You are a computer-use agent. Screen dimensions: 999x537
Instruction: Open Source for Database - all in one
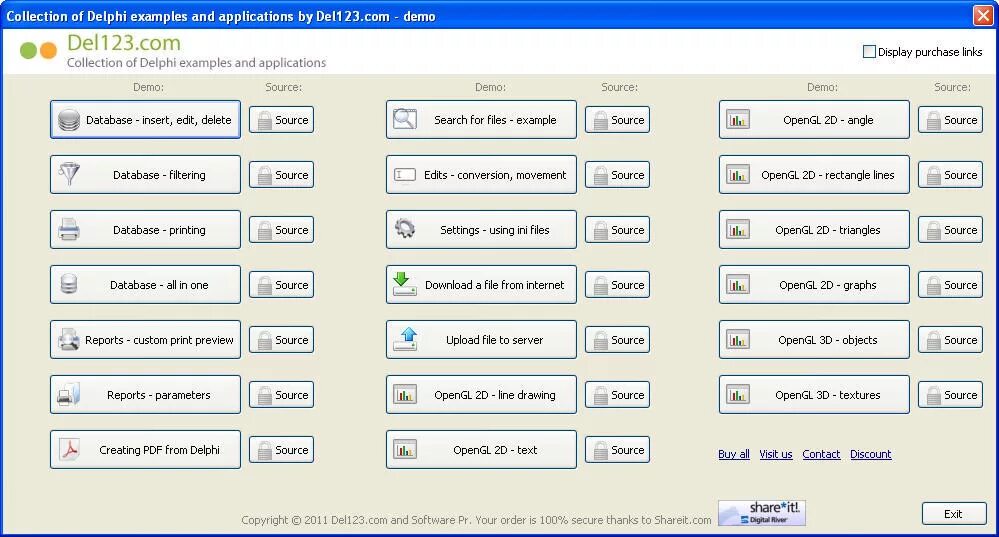[282, 285]
